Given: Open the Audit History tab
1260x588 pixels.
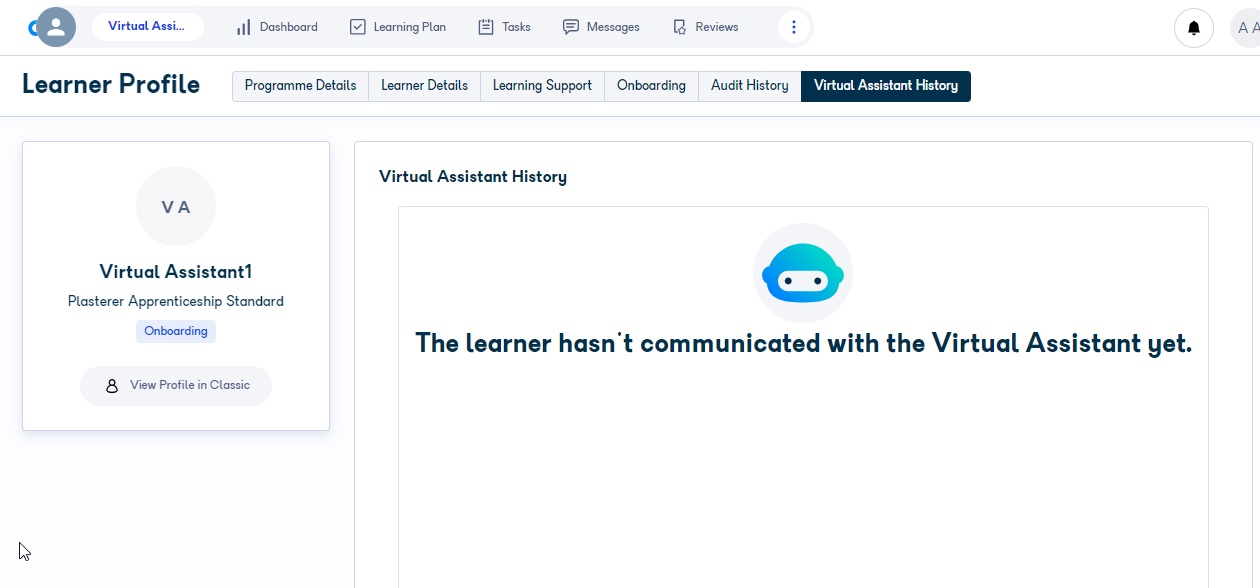Looking at the screenshot, I should coord(750,86).
